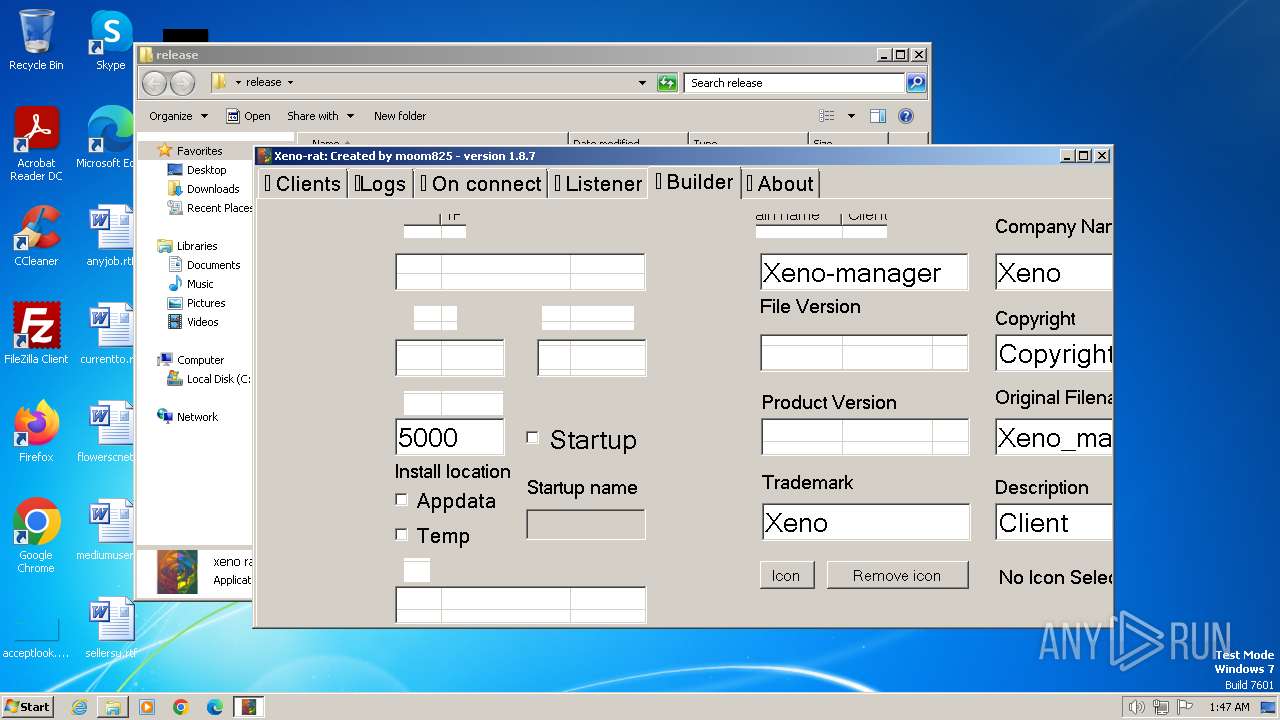Click the Product Version field
Viewport: 1280px width, 720px height.
(x=865, y=437)
